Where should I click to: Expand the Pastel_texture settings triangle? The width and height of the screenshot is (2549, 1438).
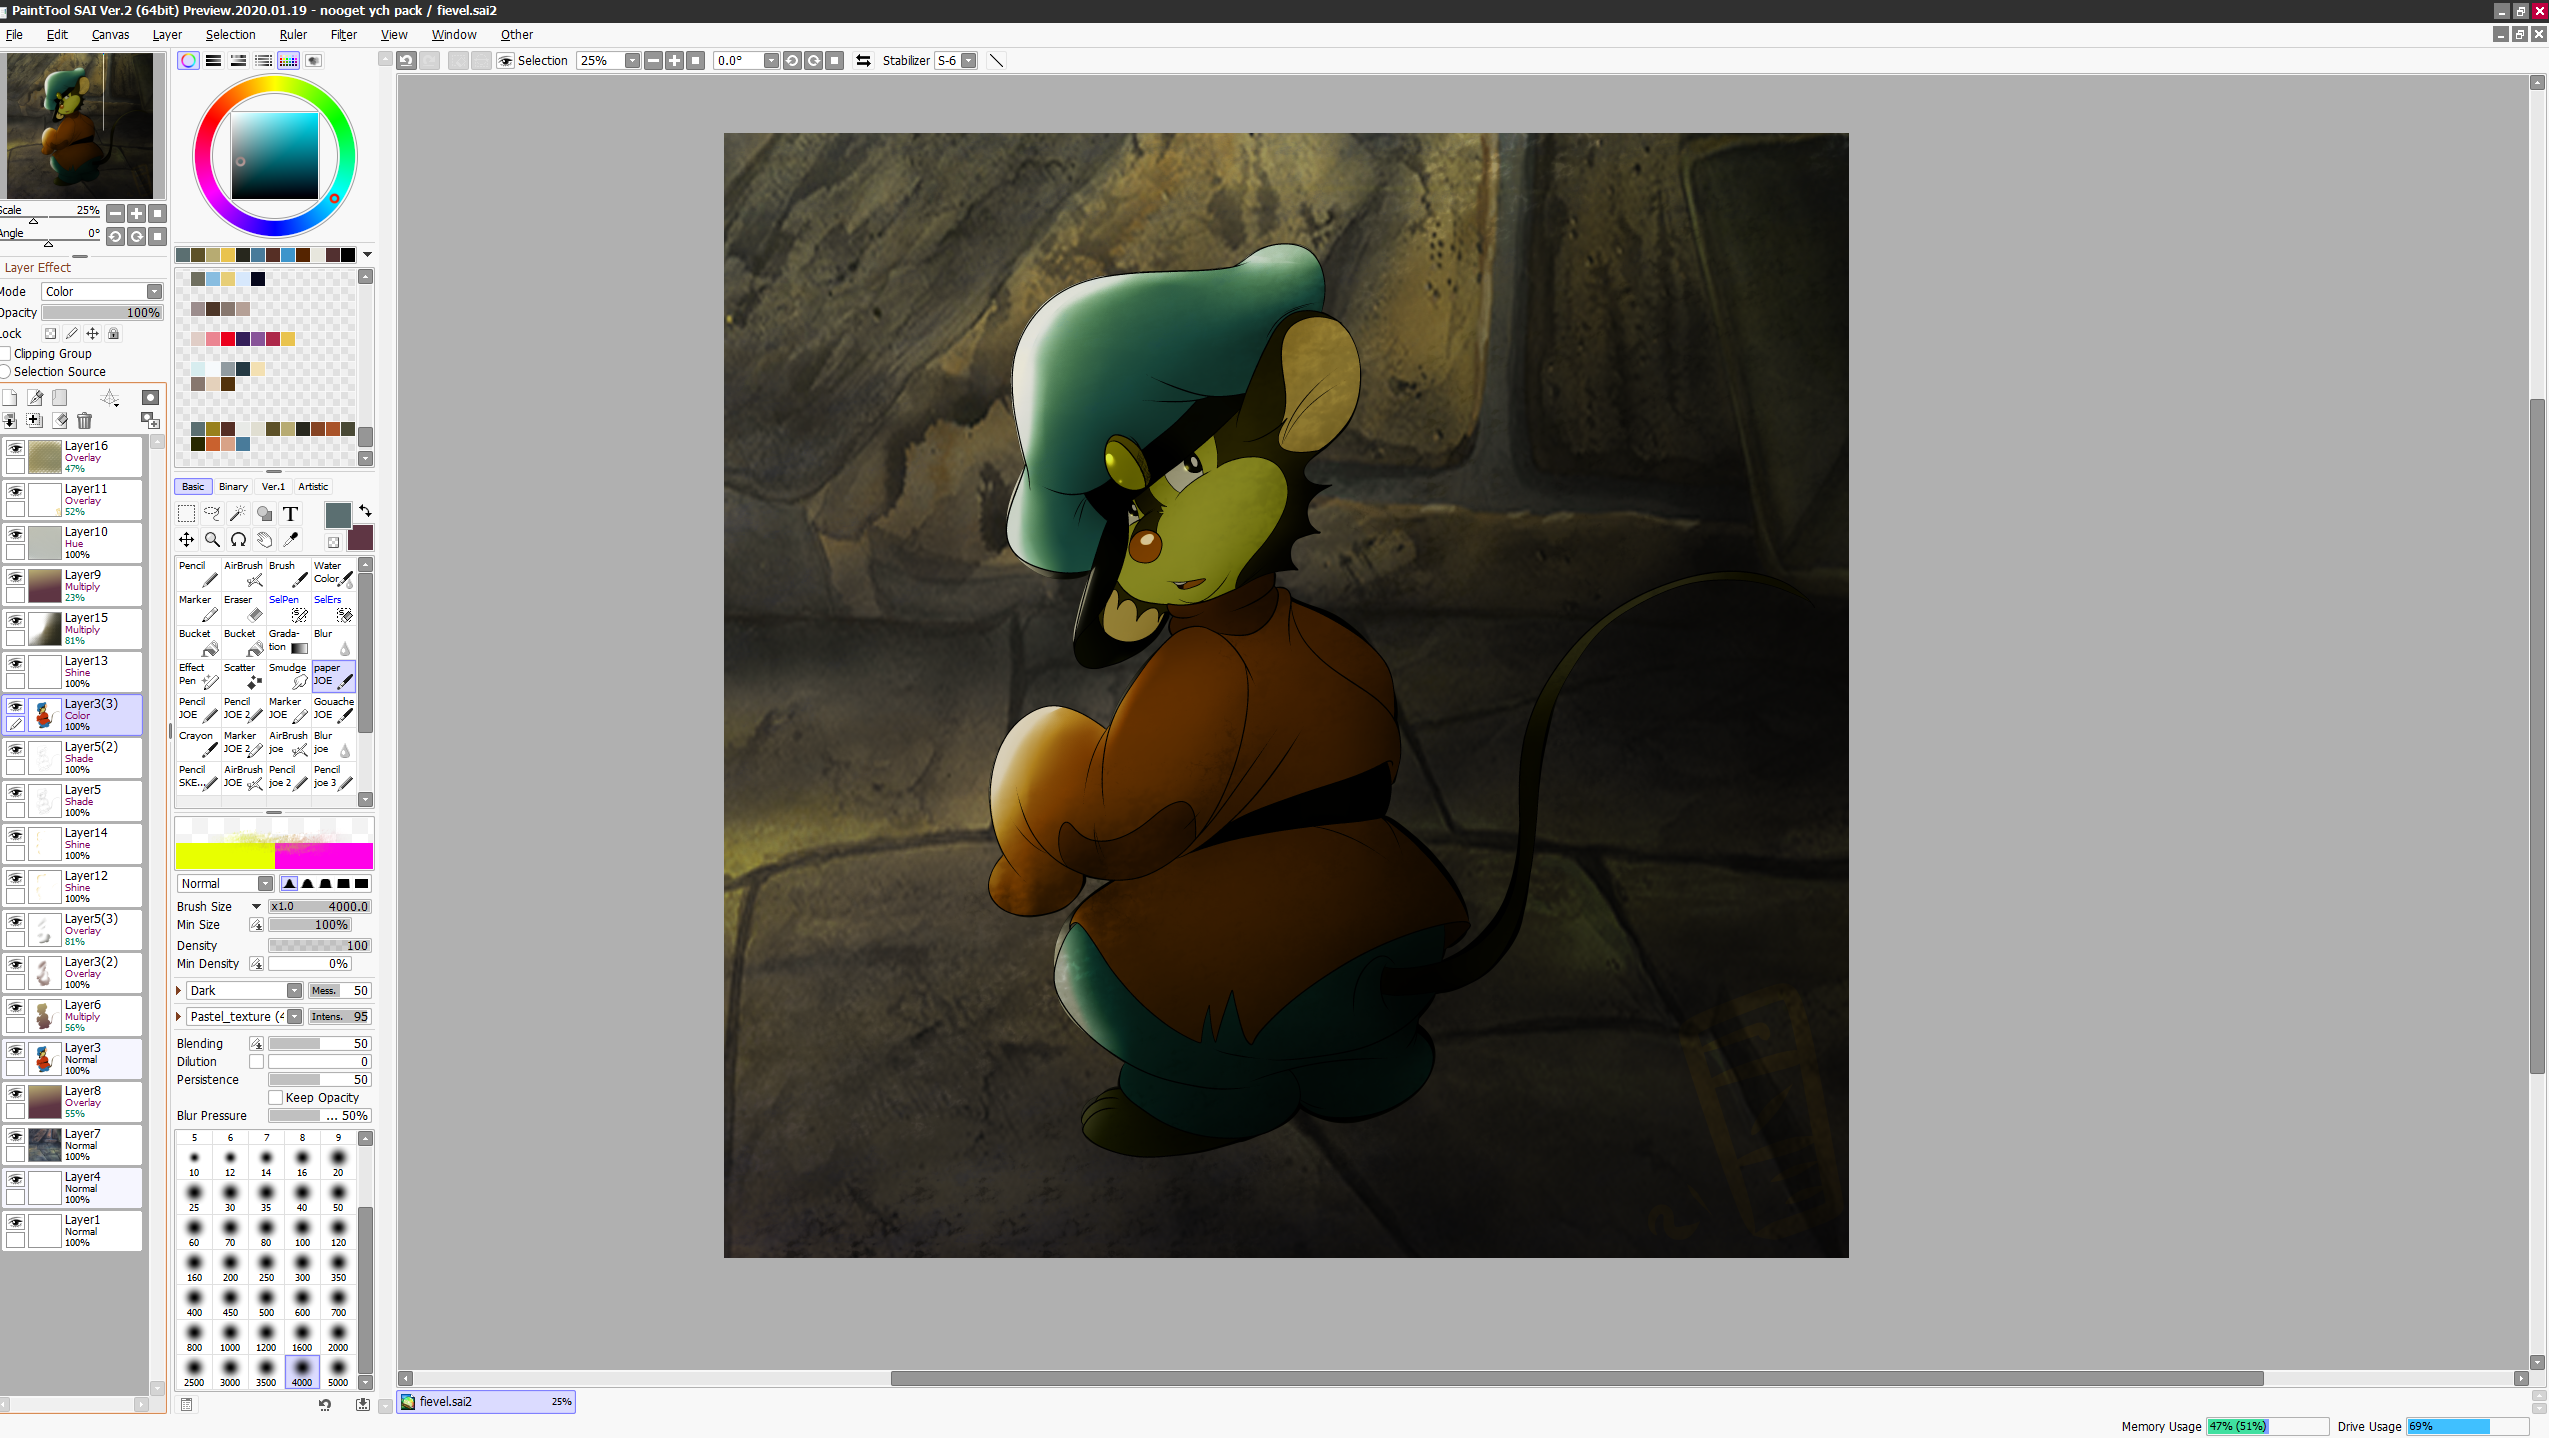click(x=179, y=1017)
